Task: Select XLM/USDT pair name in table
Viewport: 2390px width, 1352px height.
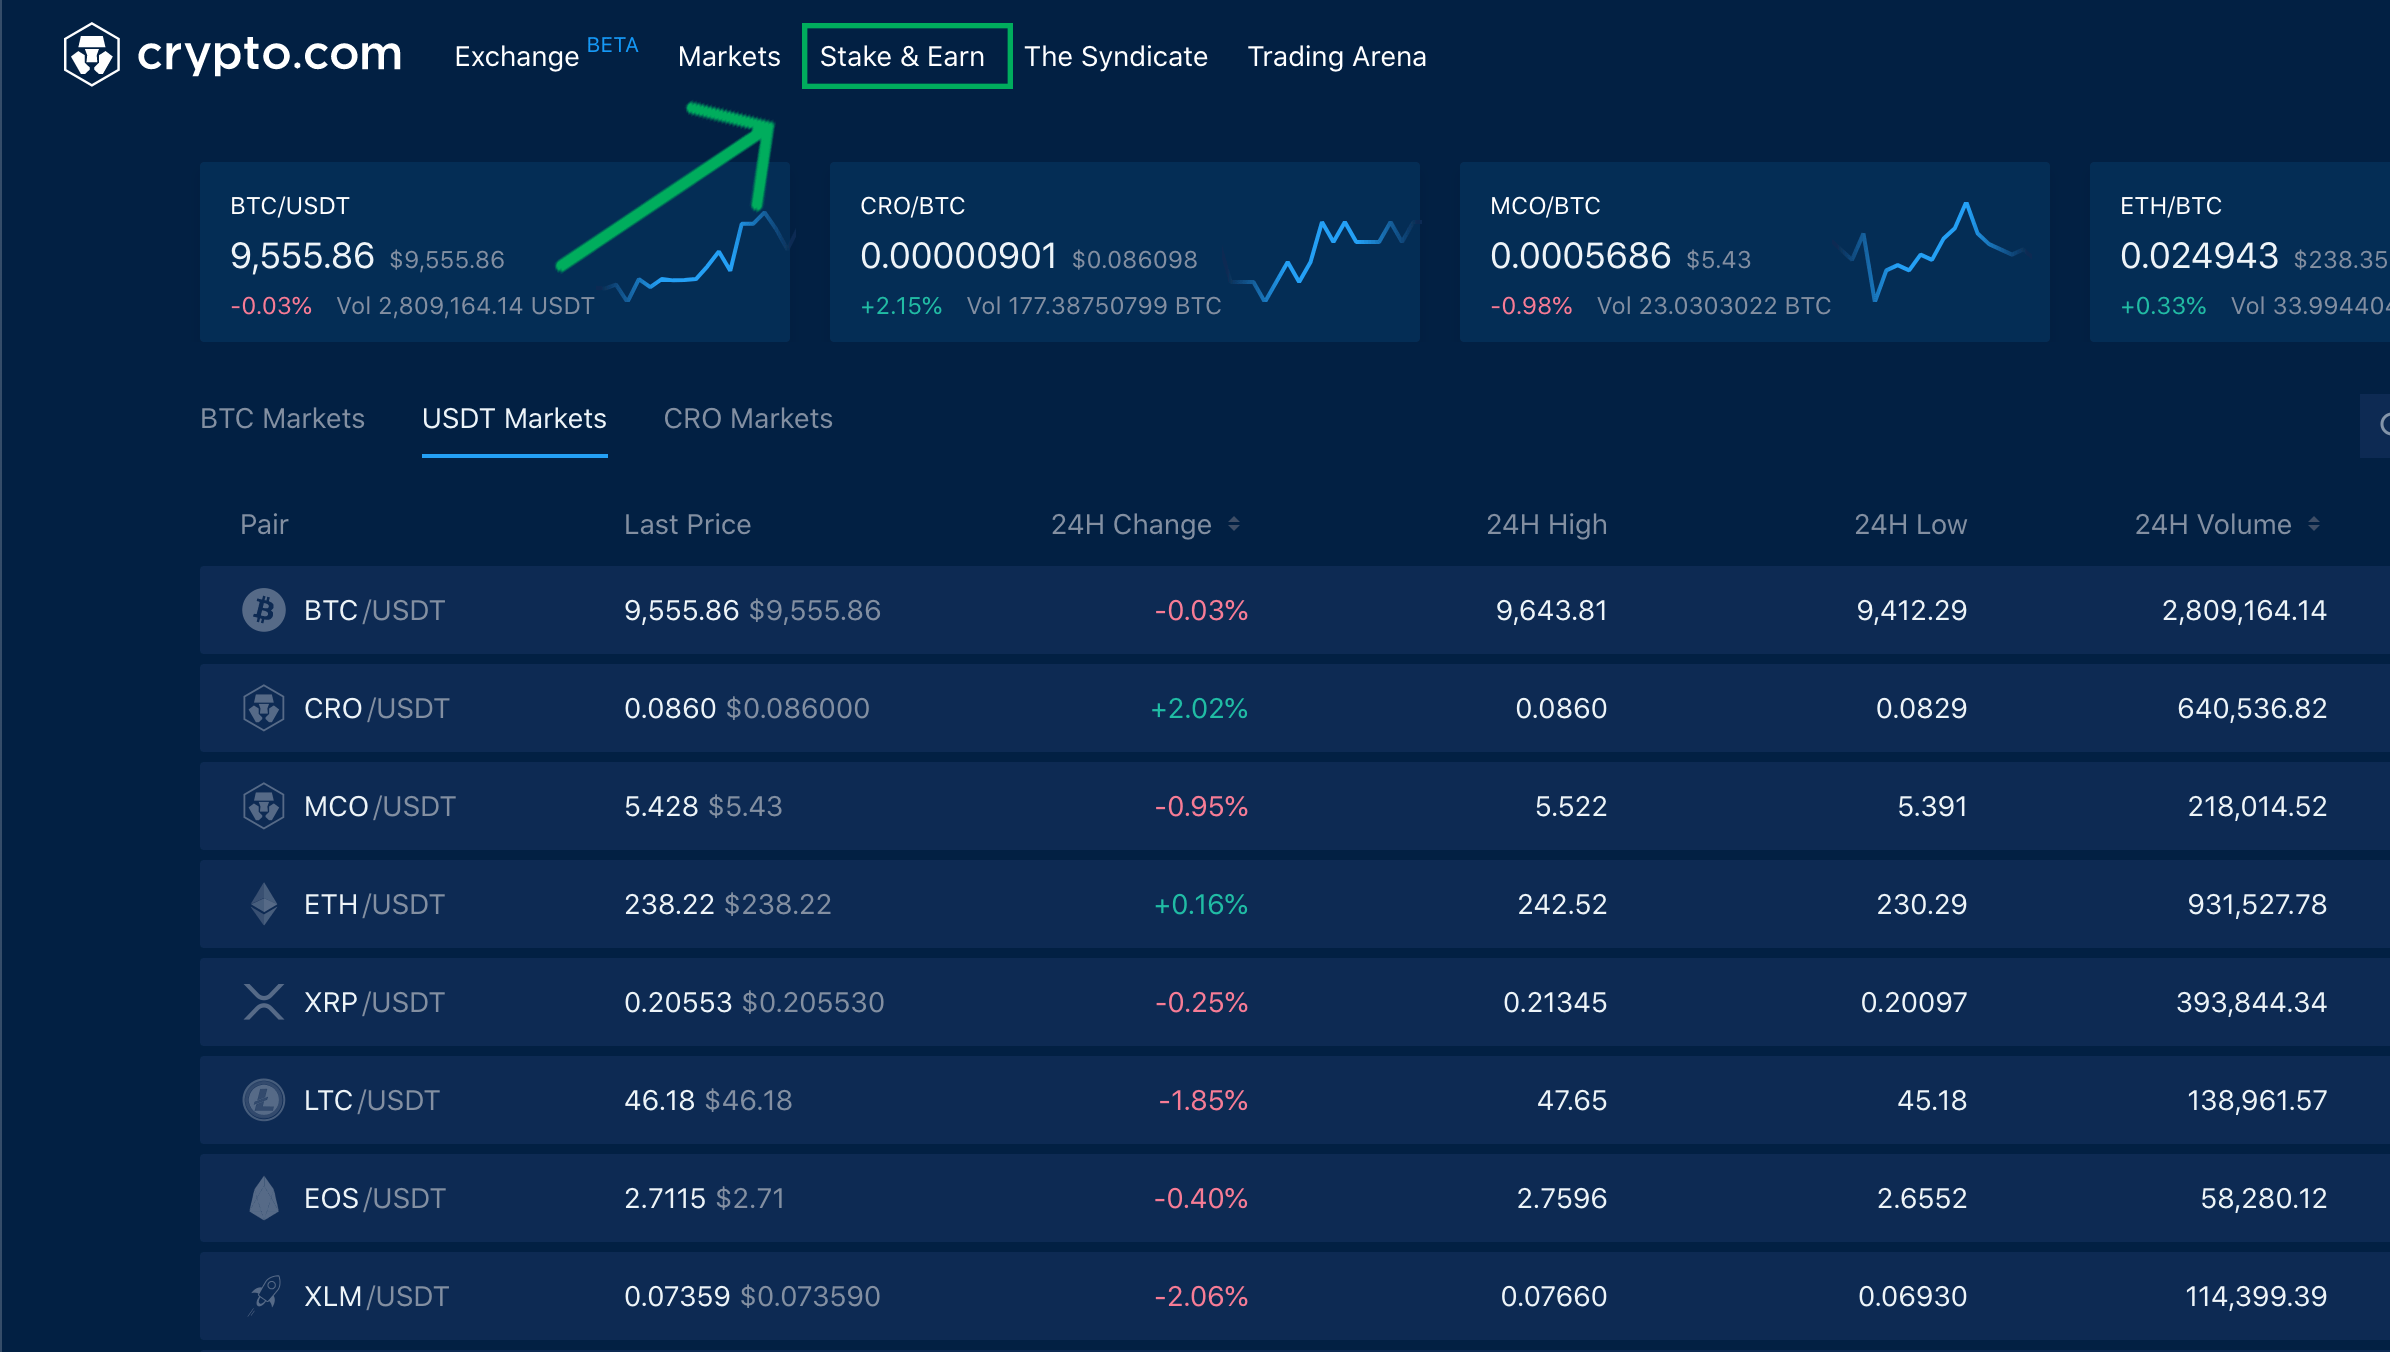Action: pos(376,1296)
